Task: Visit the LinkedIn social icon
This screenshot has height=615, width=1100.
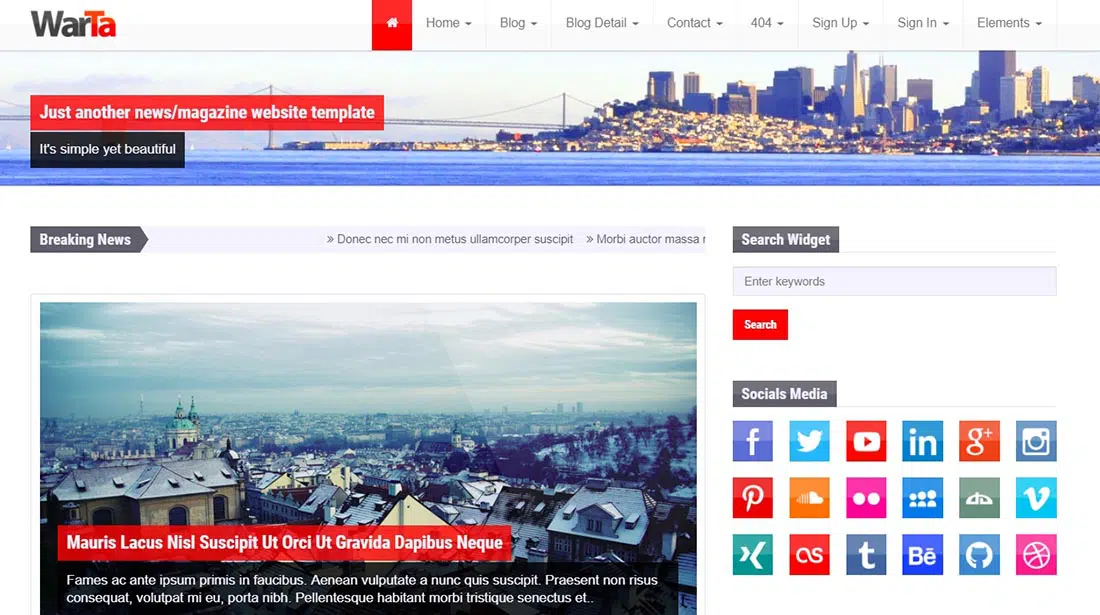Action: (x=922, y=441)
